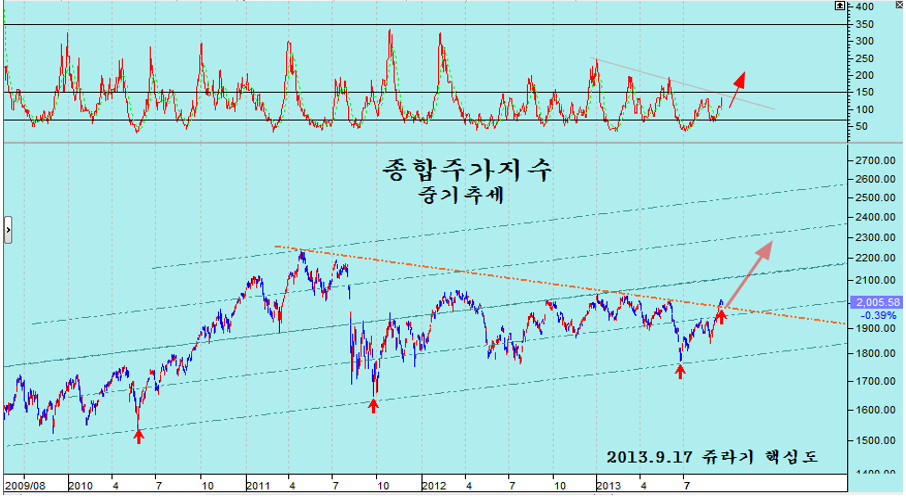Click the red arrow marker under mid-2013 low
906x498 pixels.
[x=680, y=371]
